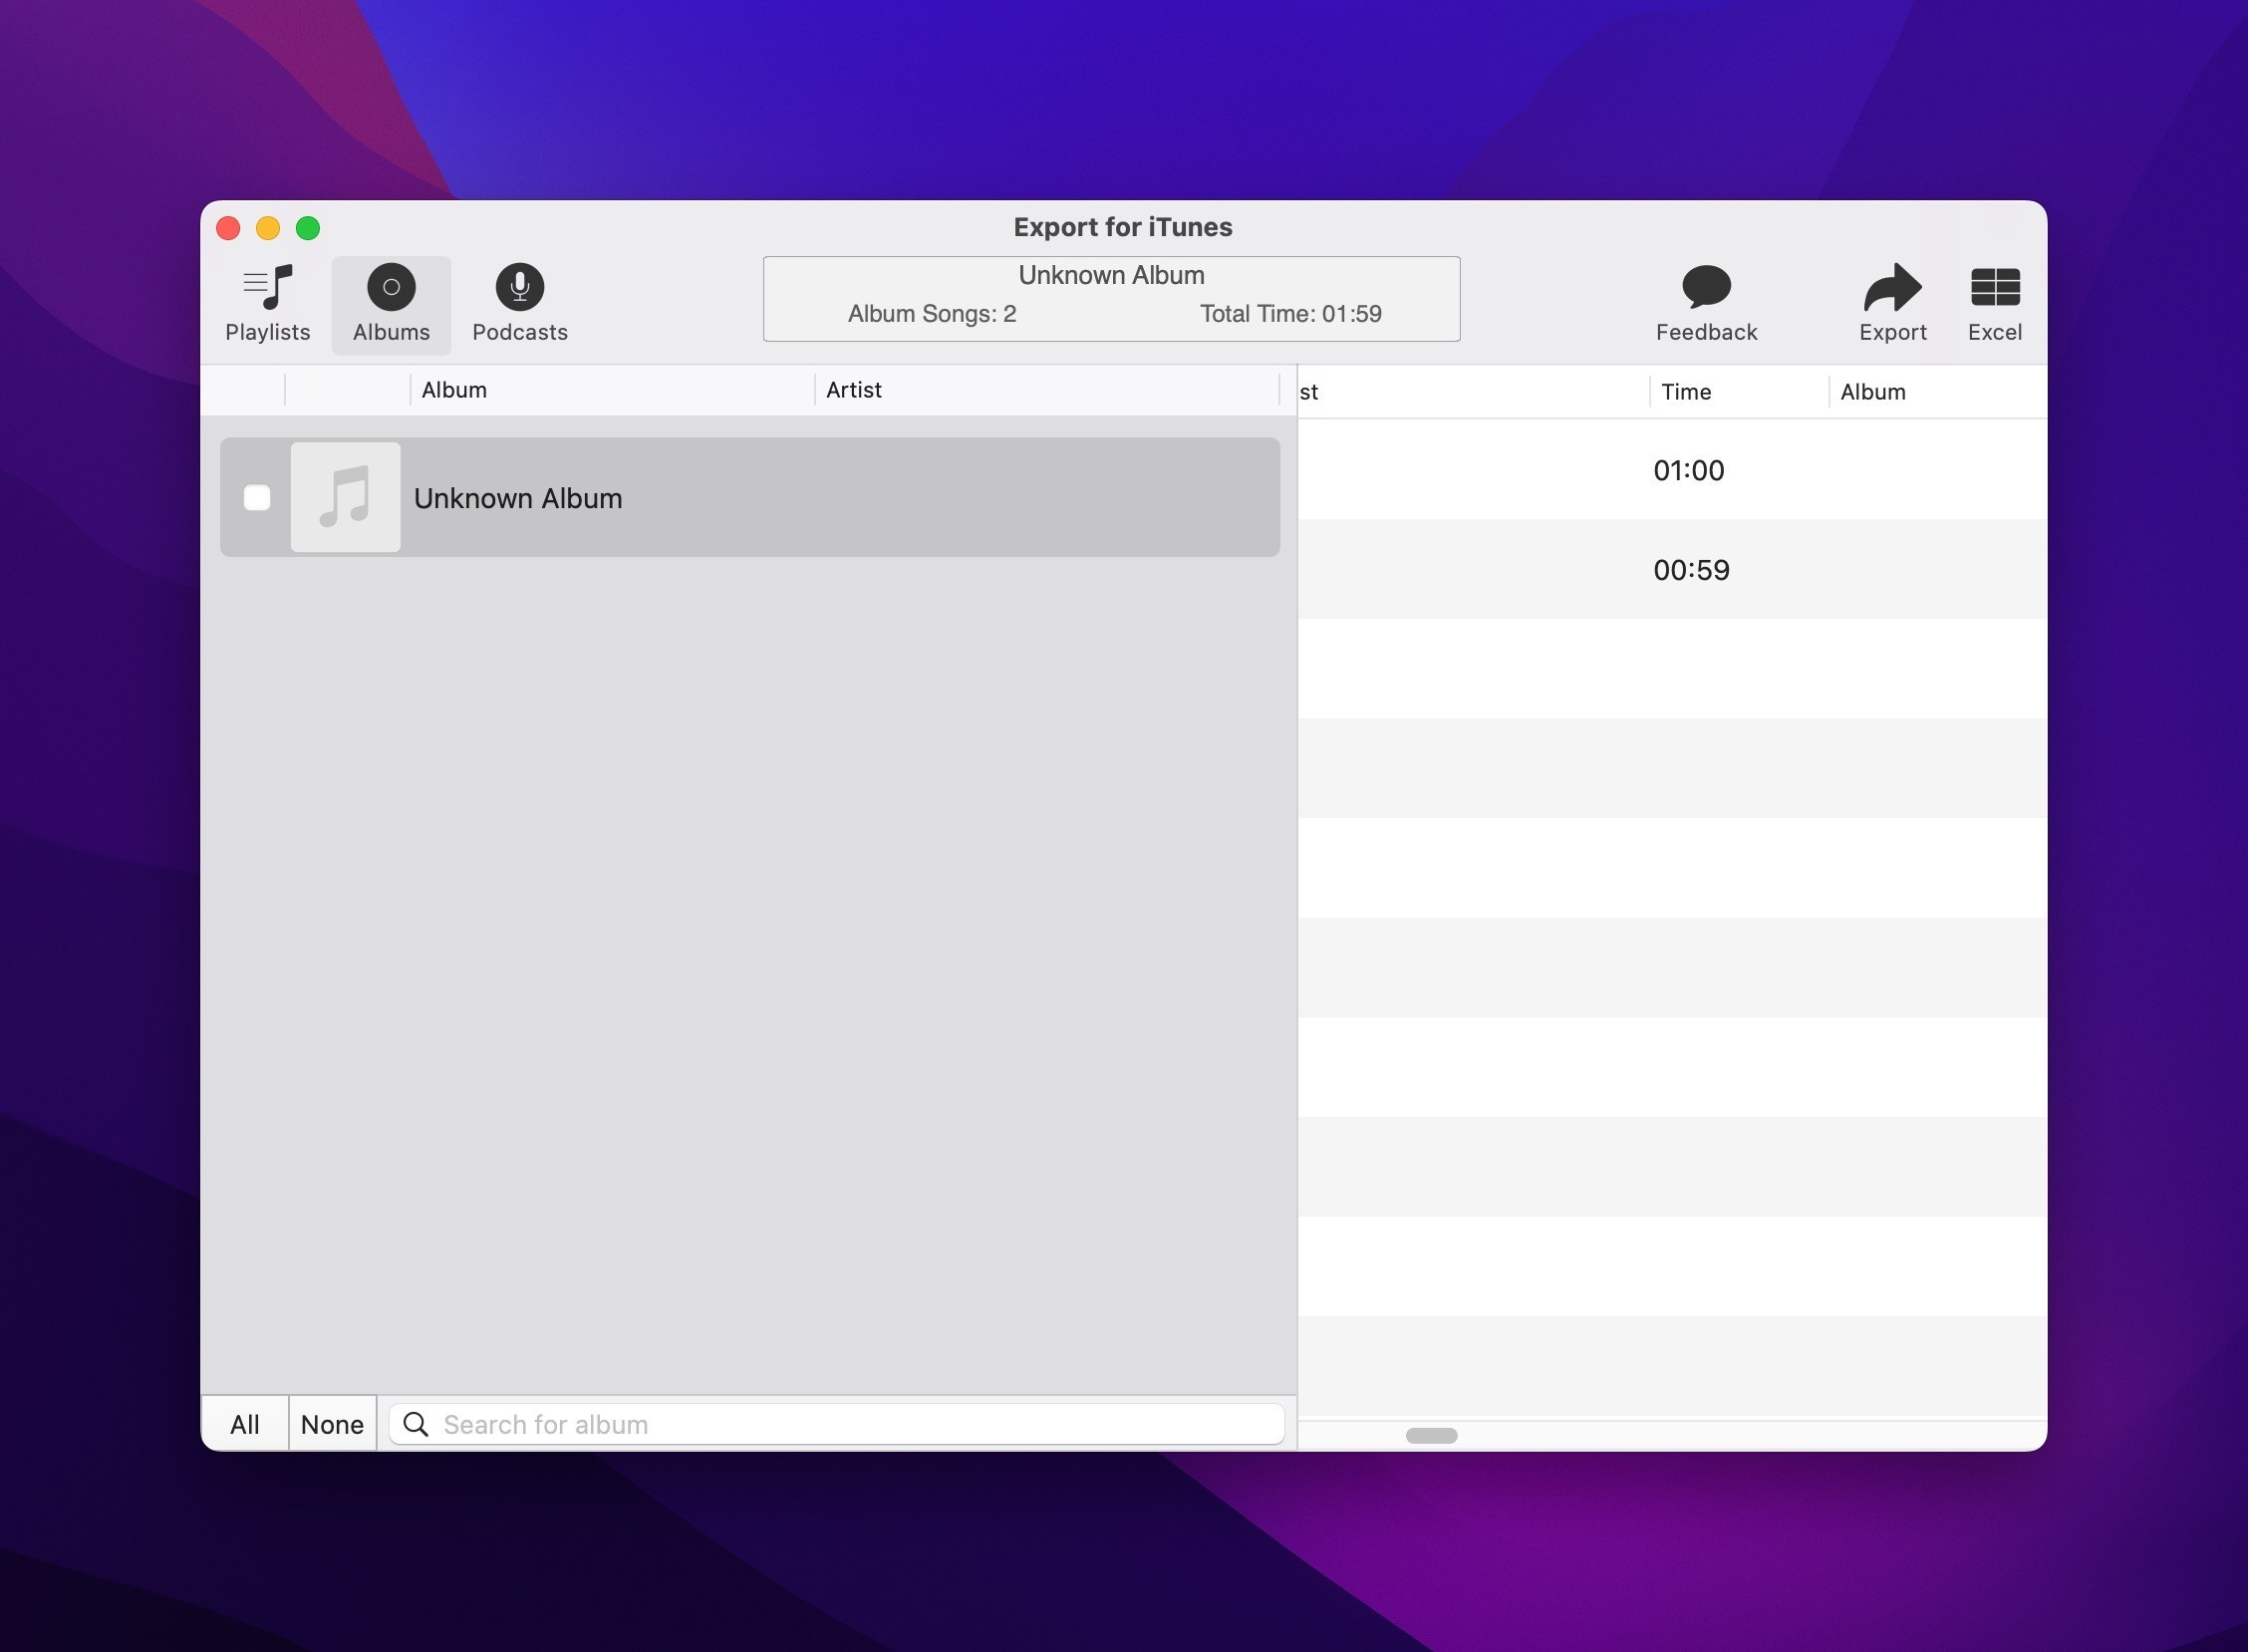
Task: Sort by the Album column header
Action: click(x=454, y=390)
